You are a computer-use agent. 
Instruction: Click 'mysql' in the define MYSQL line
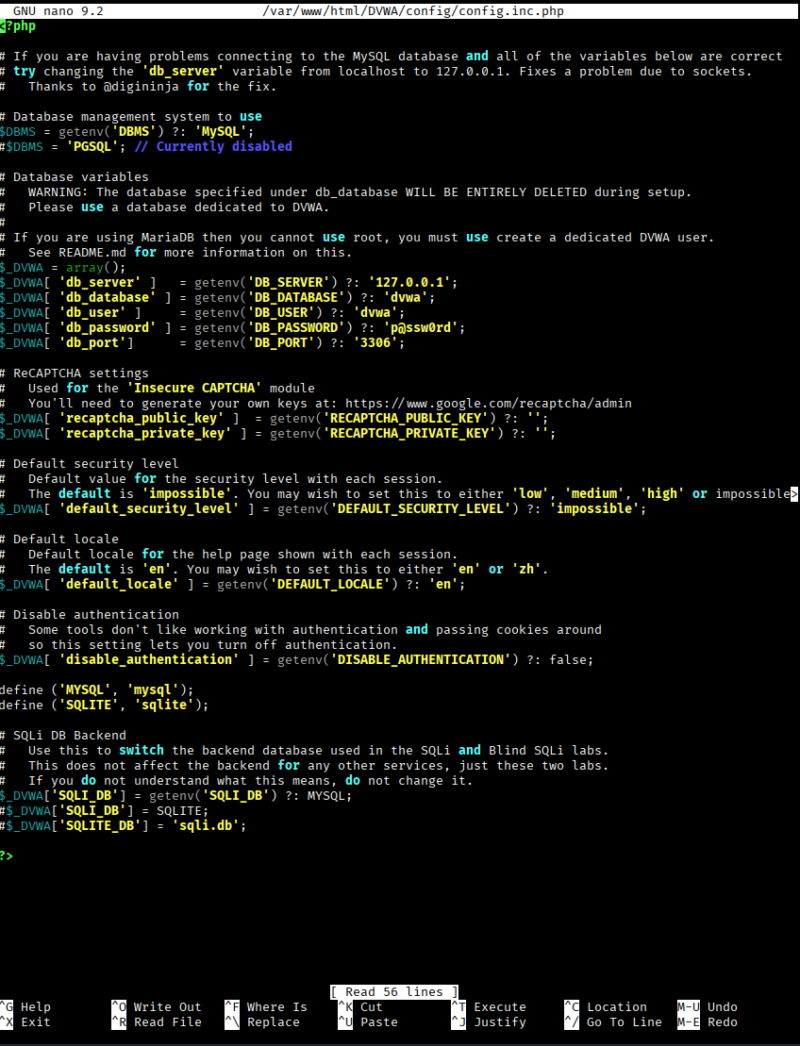pyautogui.click(x=153, y=690)
